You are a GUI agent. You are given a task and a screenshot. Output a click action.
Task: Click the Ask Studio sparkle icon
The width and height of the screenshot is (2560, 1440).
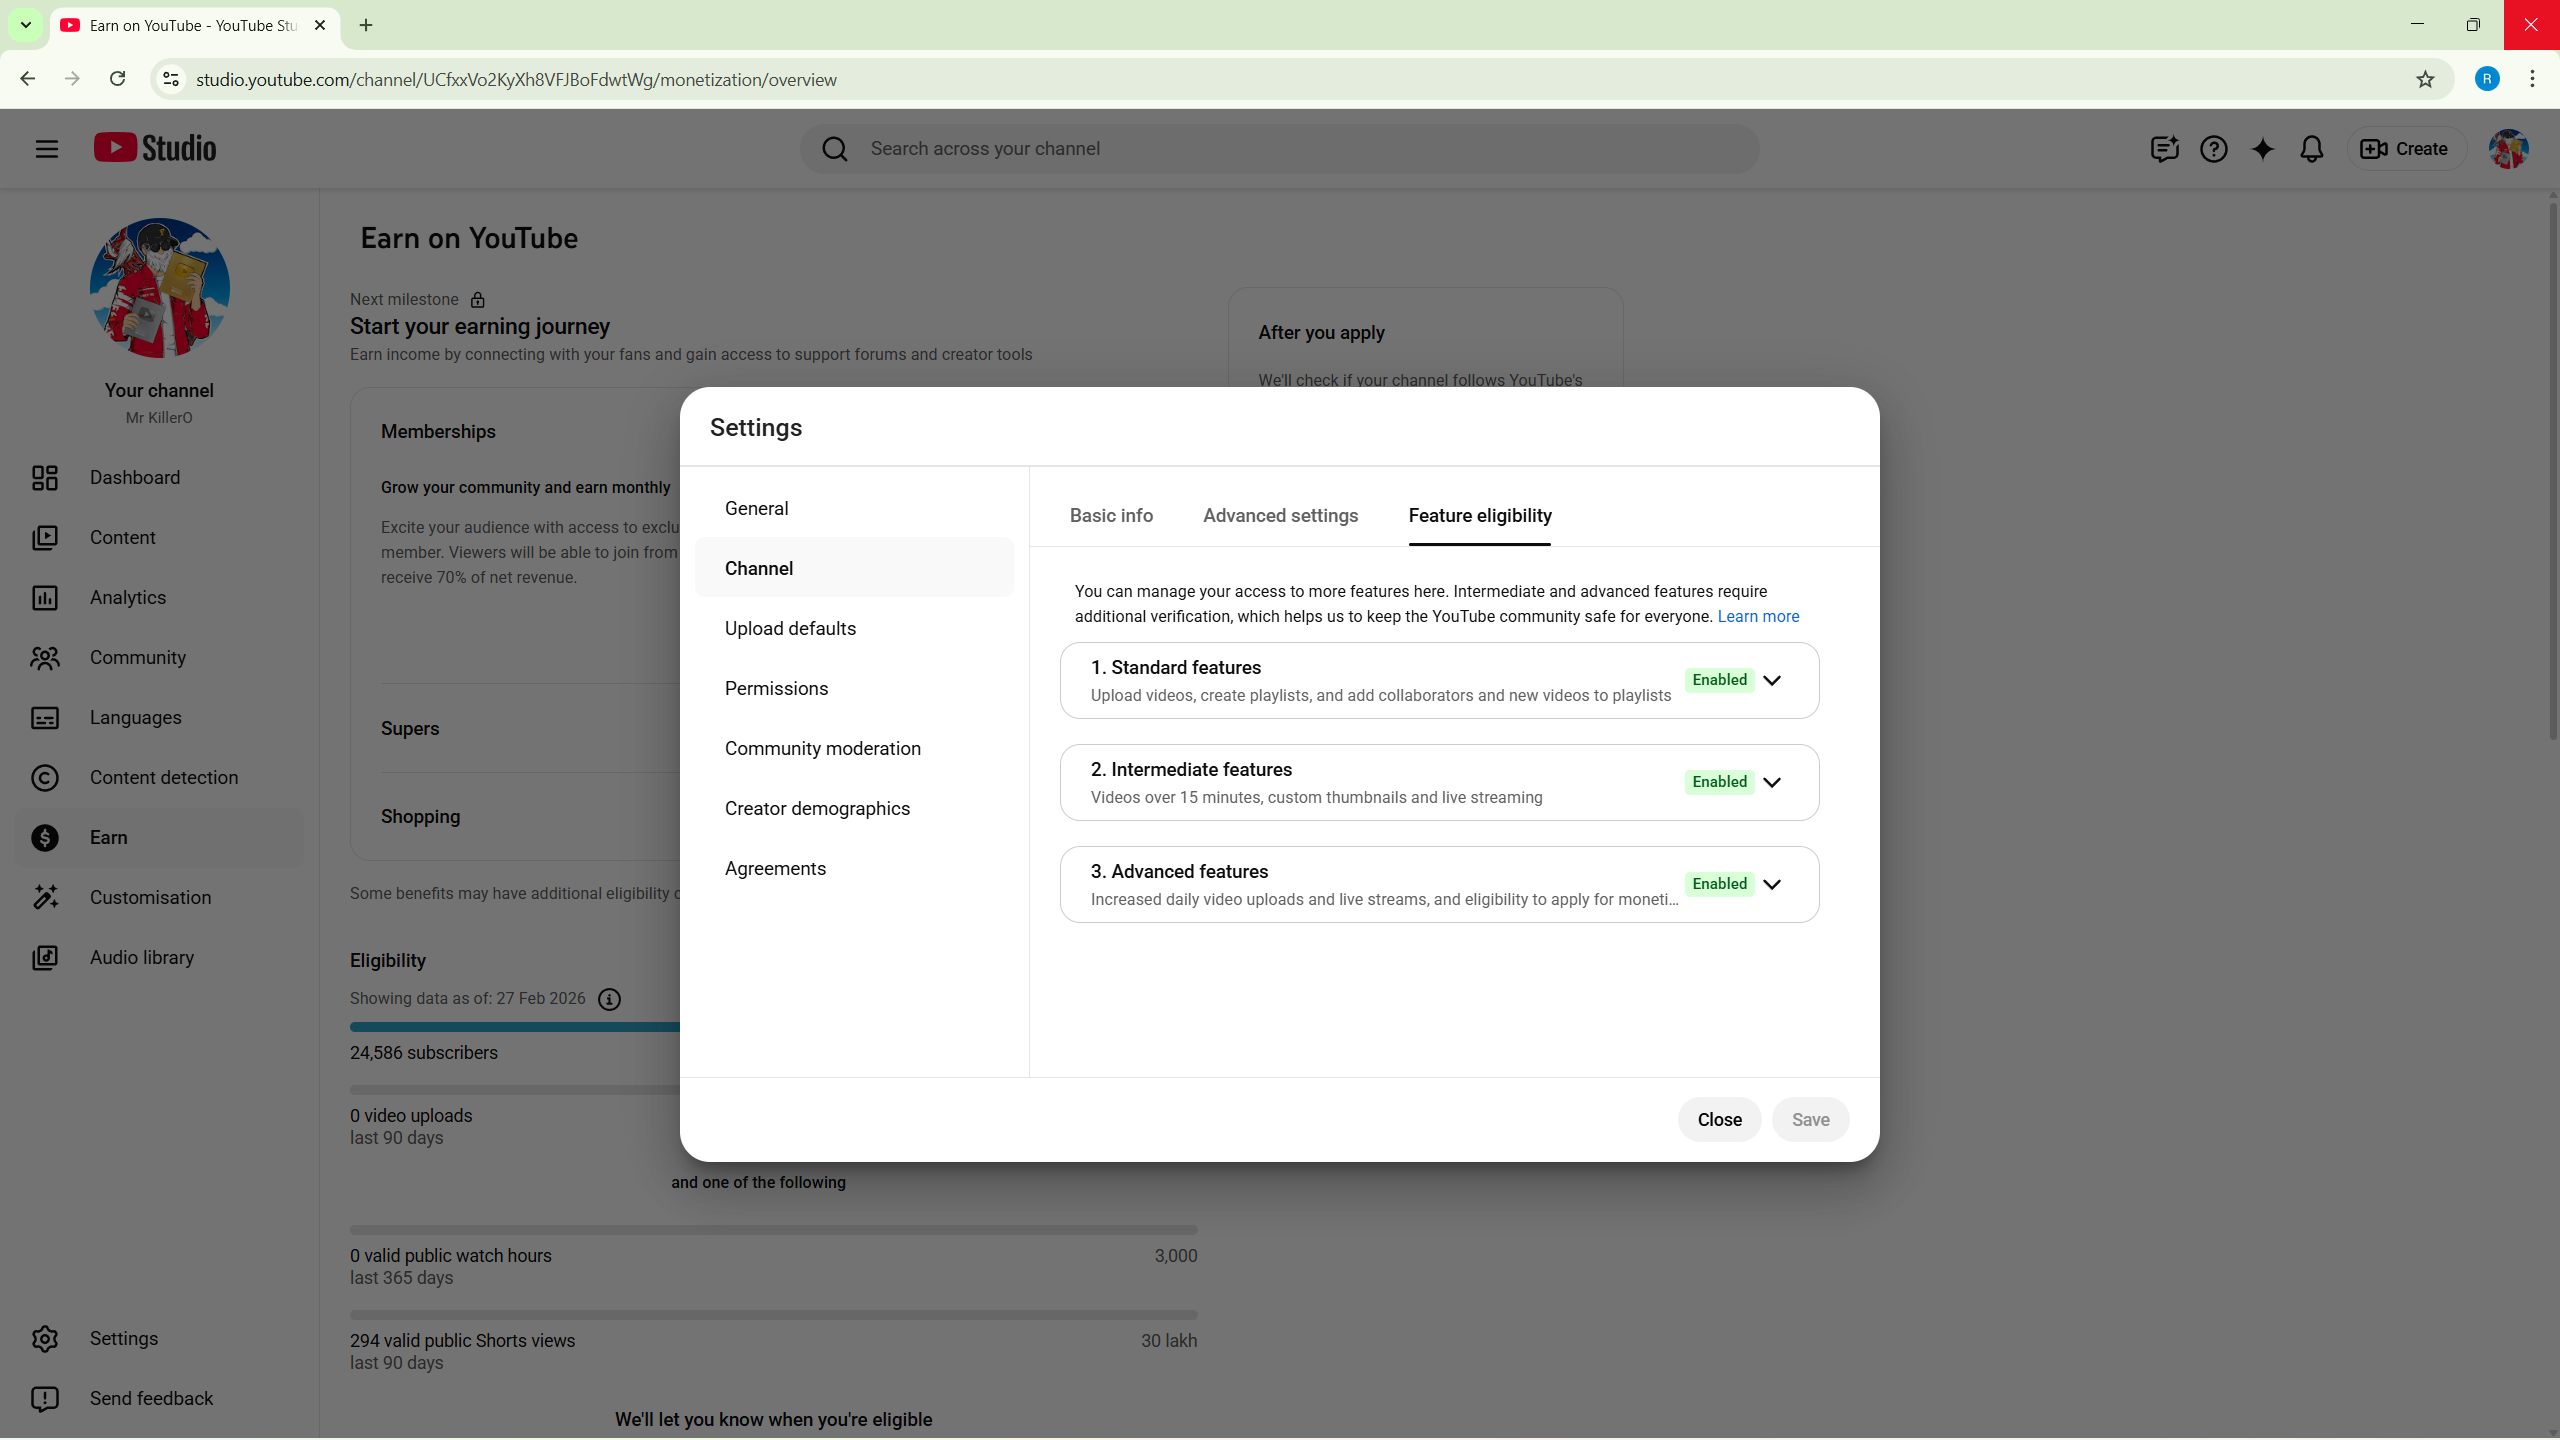(x=2262, y=149)
